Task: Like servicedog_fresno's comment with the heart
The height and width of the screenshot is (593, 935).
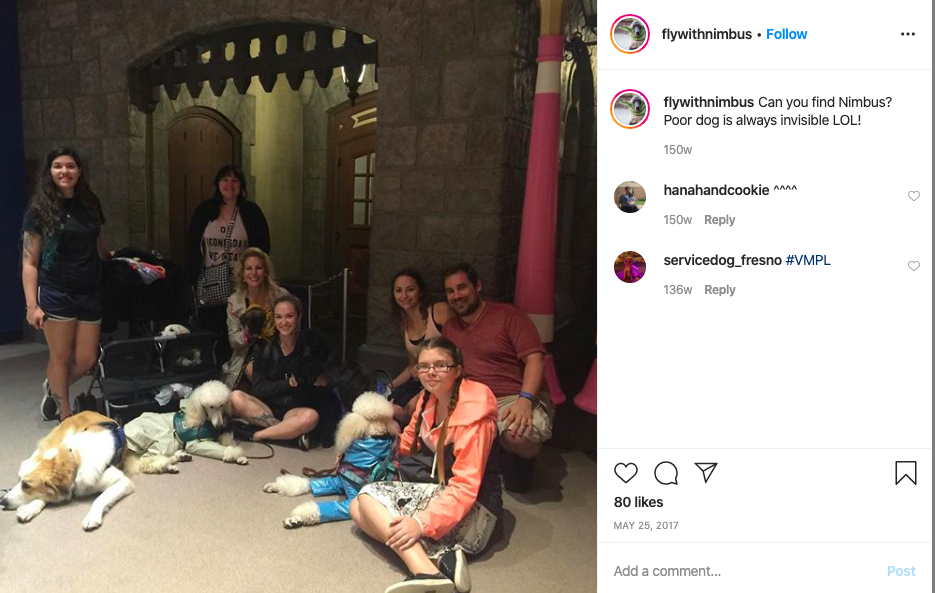Action: click(914, 266)
